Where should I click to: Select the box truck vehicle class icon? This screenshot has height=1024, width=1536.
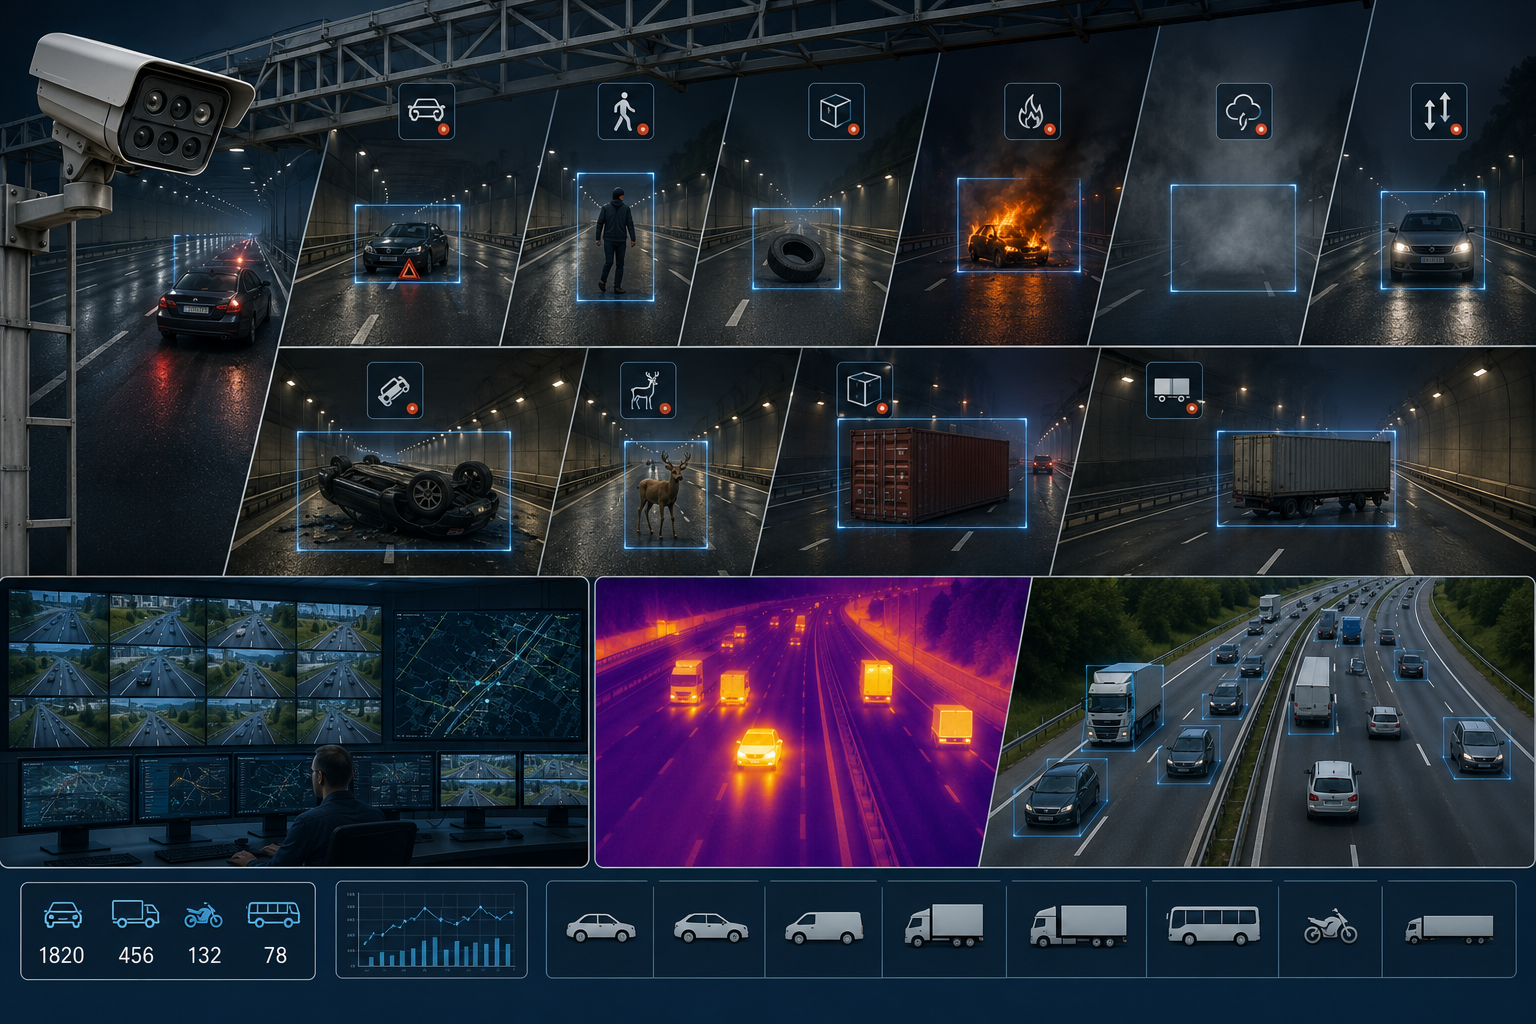(x=944, y=925)
